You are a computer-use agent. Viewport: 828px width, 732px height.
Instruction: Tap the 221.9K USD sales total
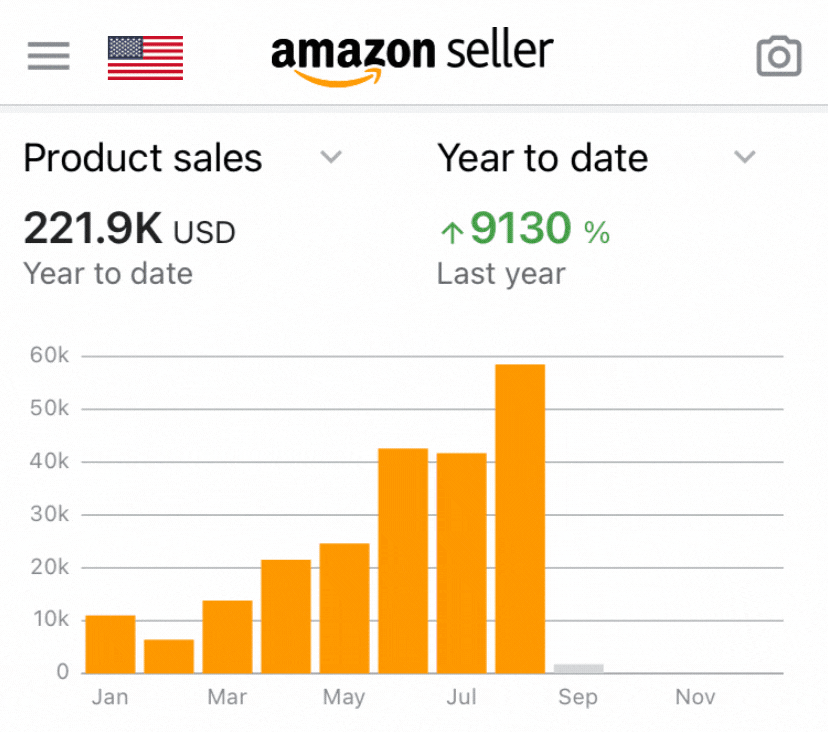(129, 232)
